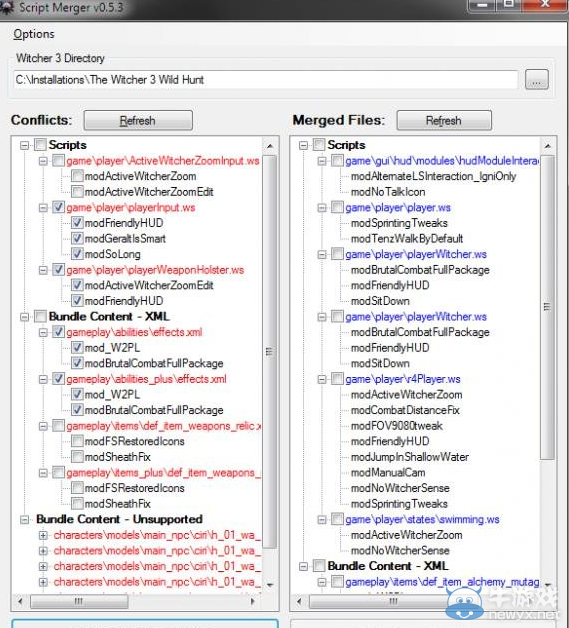The image size is (569, 628).
Task: Uncheck gameplay\abilities\effects.xml checkbox
Action: click(x=58, y=332)
